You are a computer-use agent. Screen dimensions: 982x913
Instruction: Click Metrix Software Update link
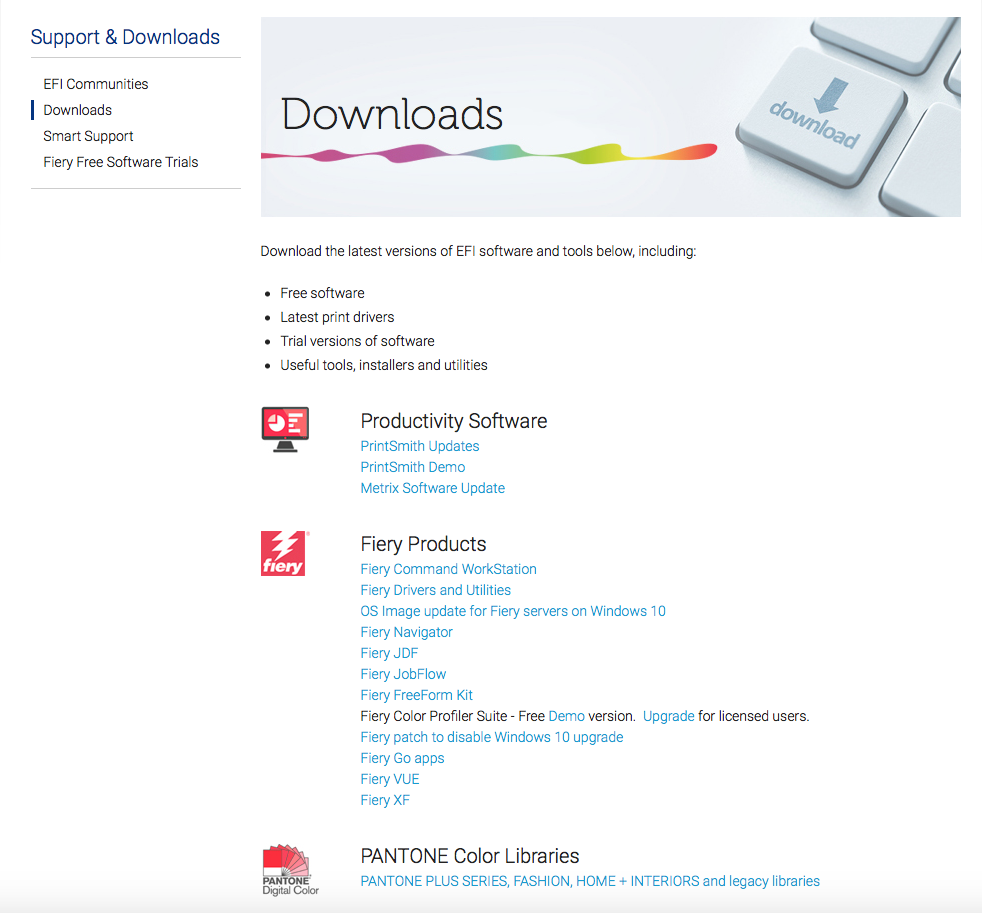(433, 488)
